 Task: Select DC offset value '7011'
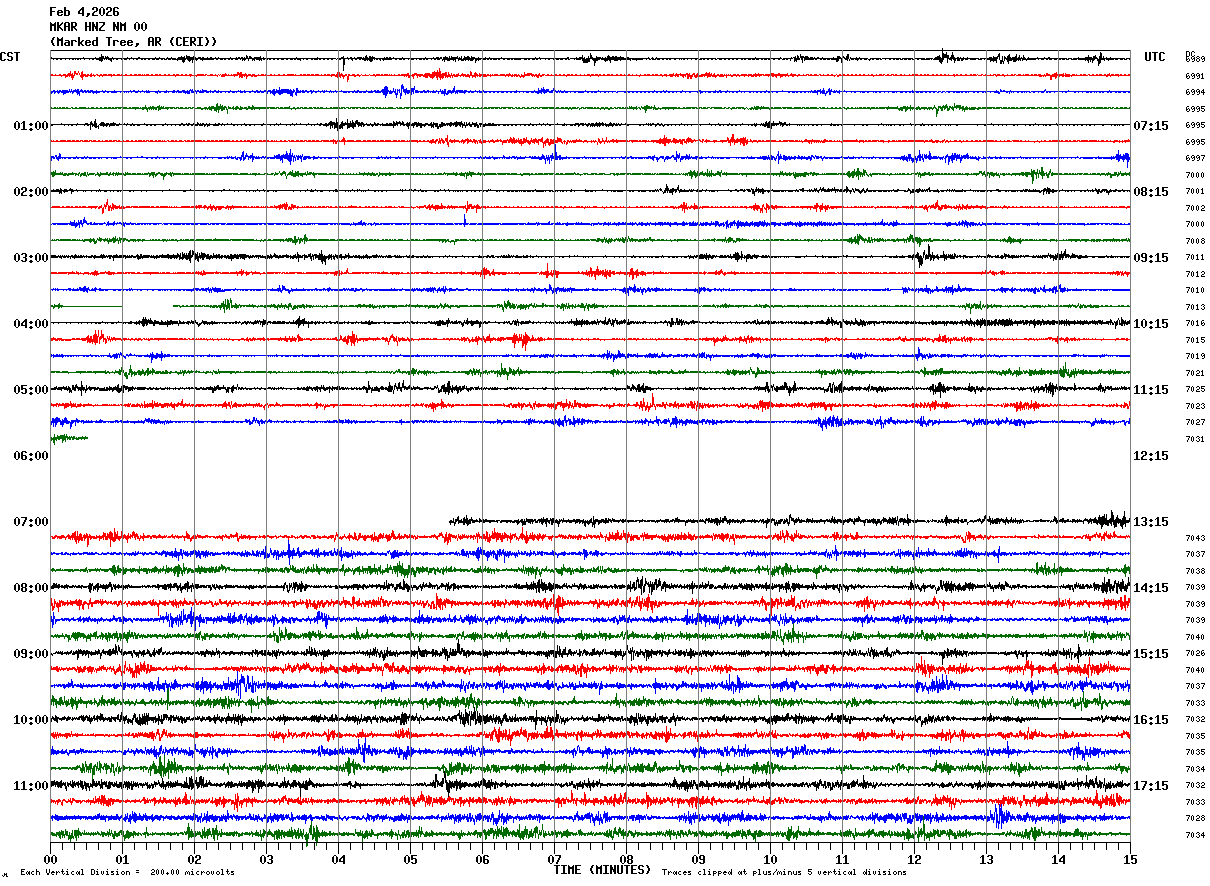1195,257
